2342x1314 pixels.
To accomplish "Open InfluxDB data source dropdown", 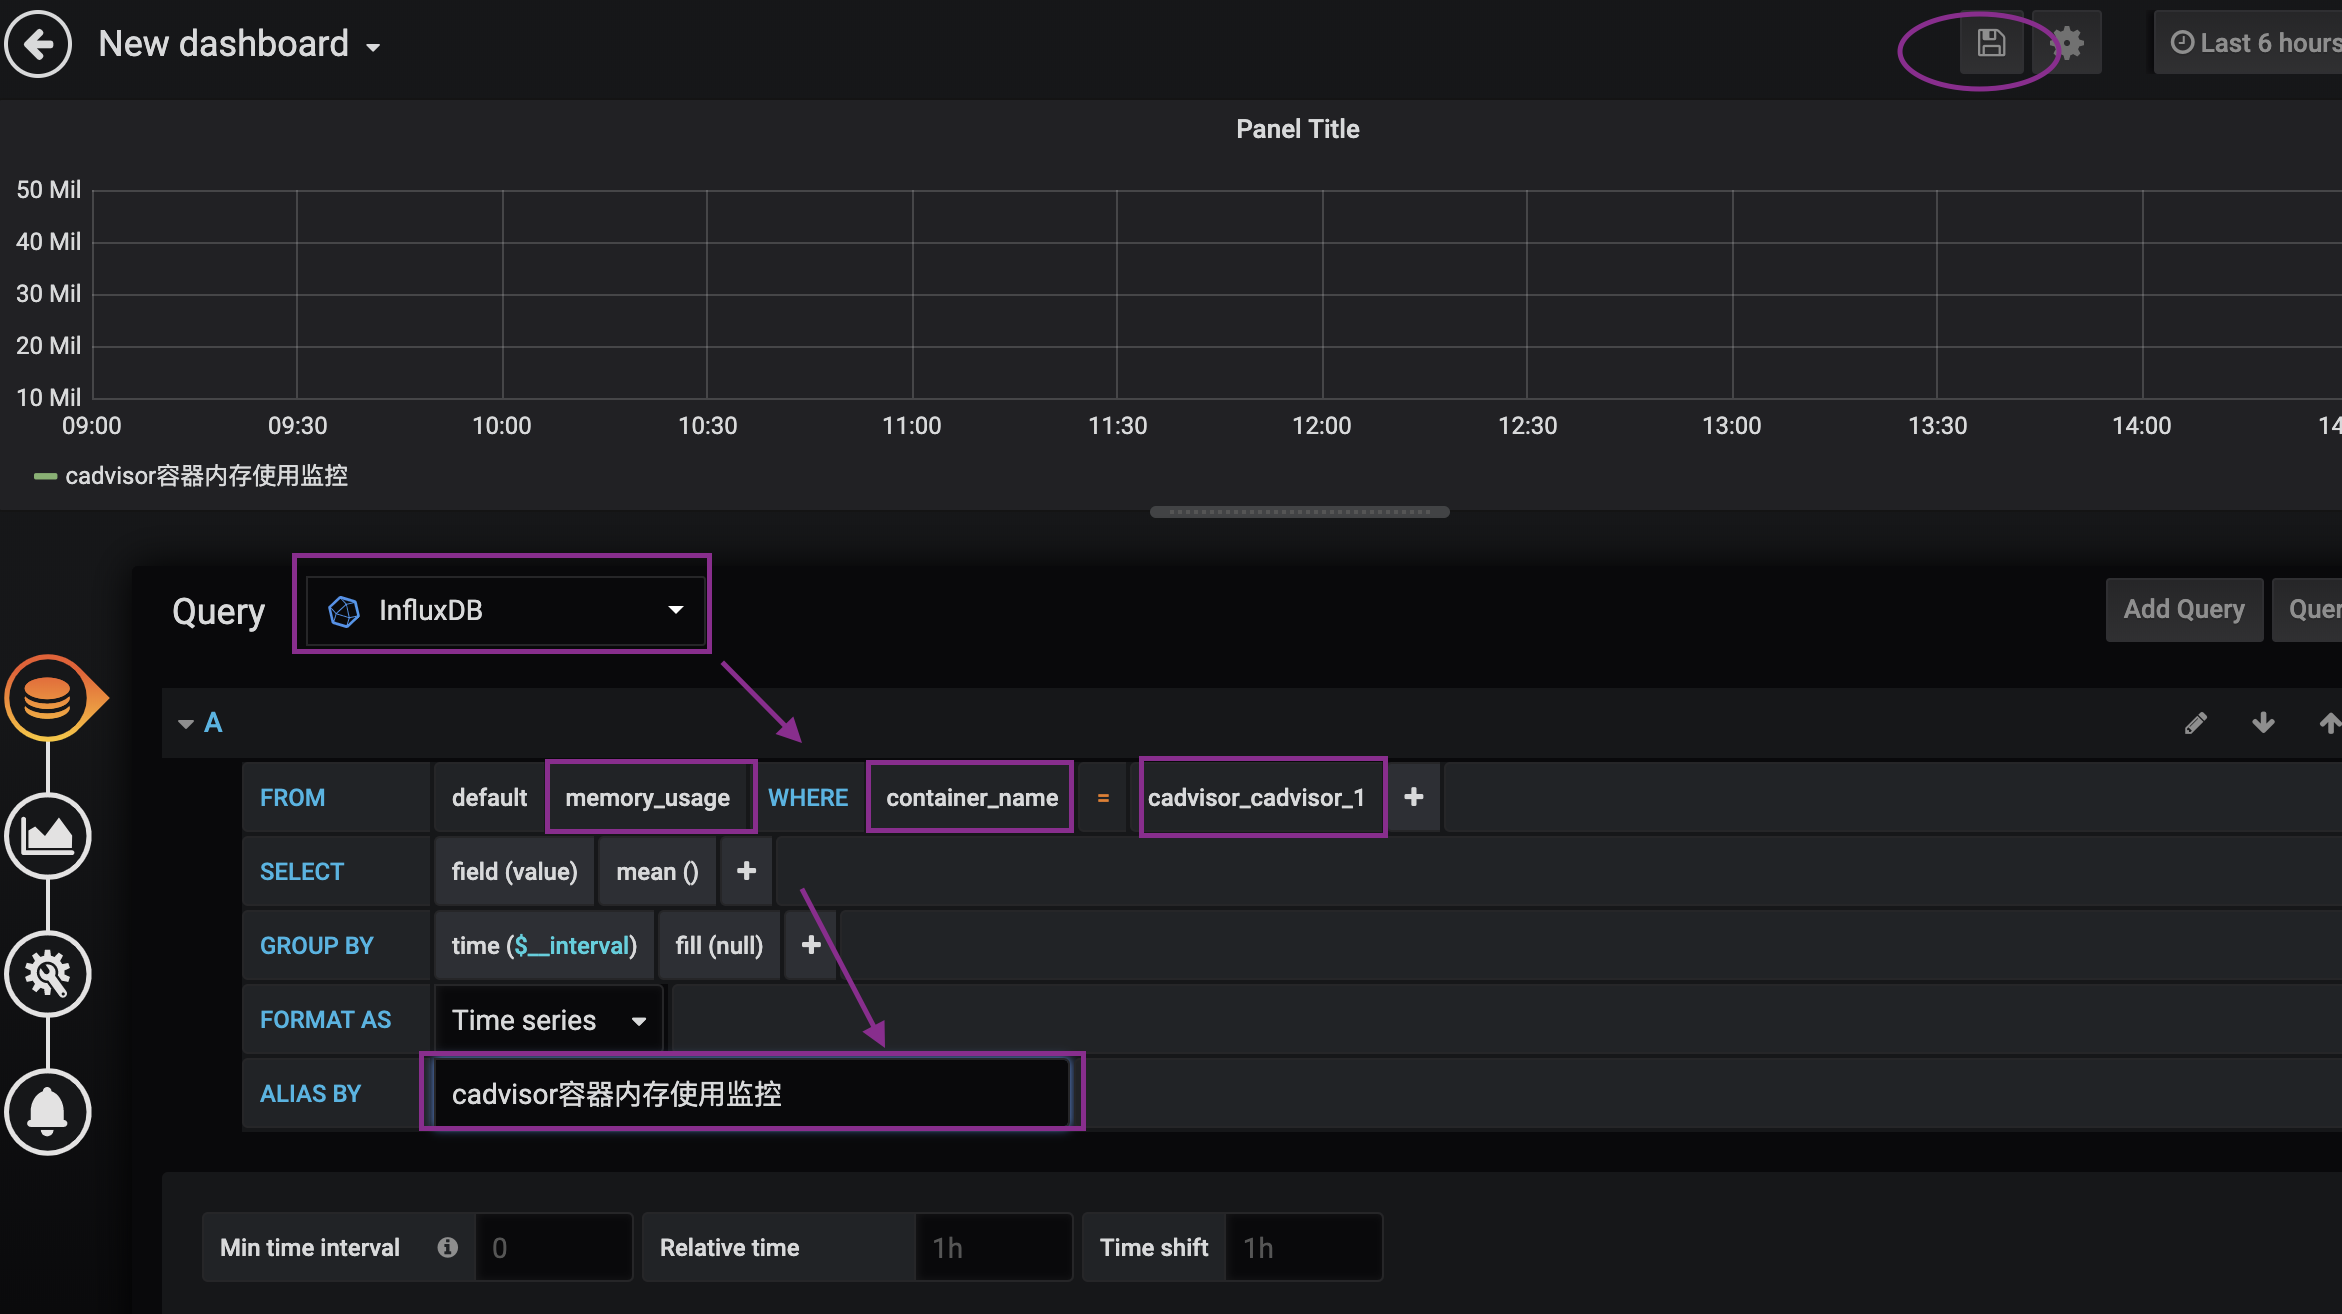I will (x=505, y=610).
